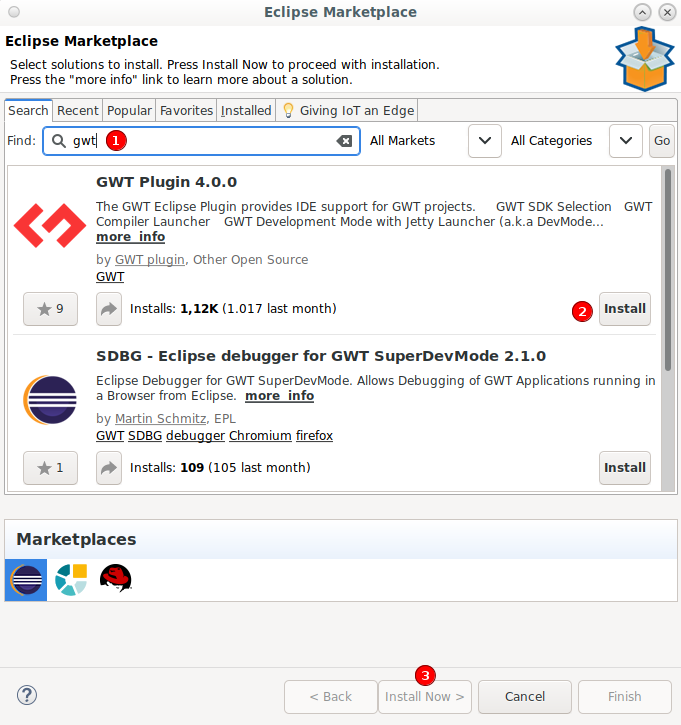The height and width of the screenshot is (725, 681).
Task: Star the SDBG debugger entry
Action: coord(50,468)
